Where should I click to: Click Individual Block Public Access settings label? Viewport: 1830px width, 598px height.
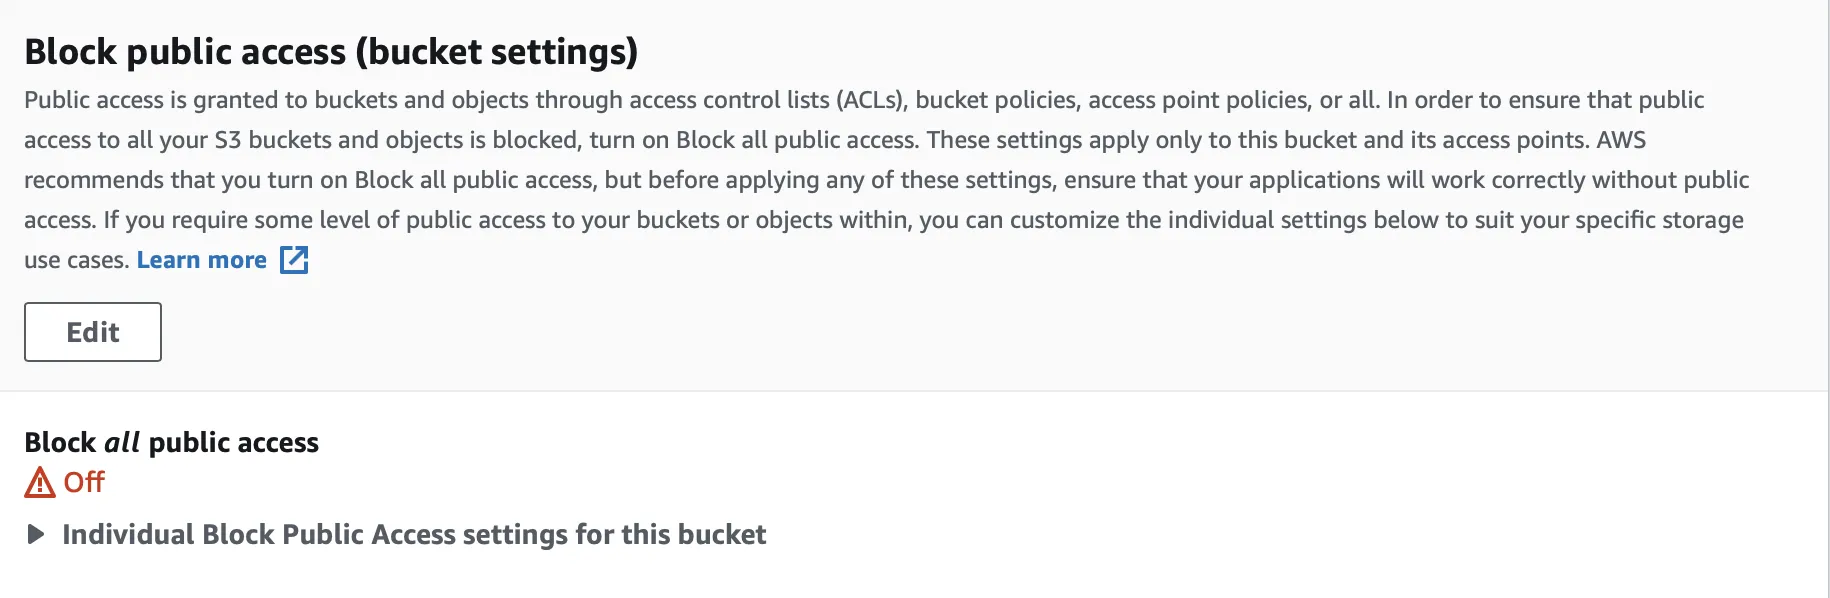click(x=413, y=534)
